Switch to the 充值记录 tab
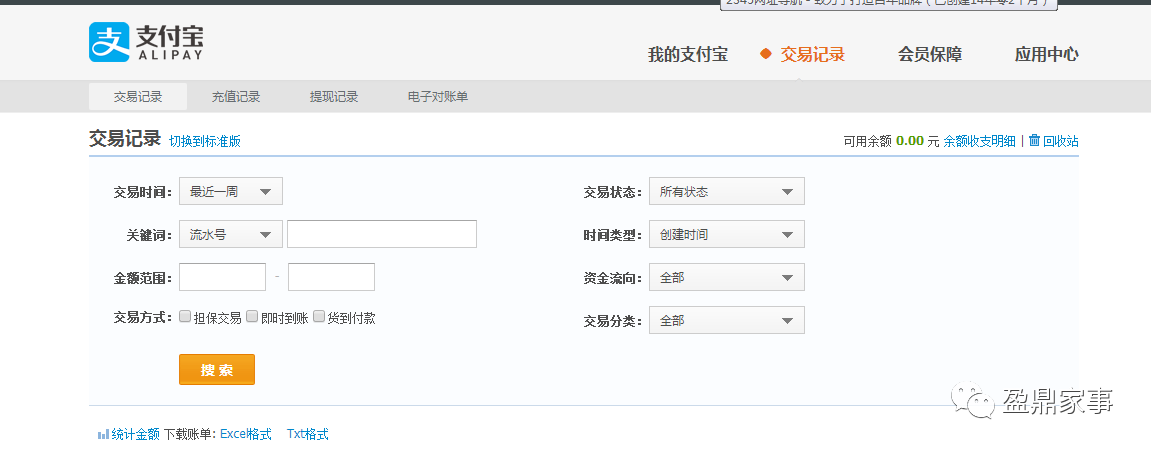 (236, 97)
